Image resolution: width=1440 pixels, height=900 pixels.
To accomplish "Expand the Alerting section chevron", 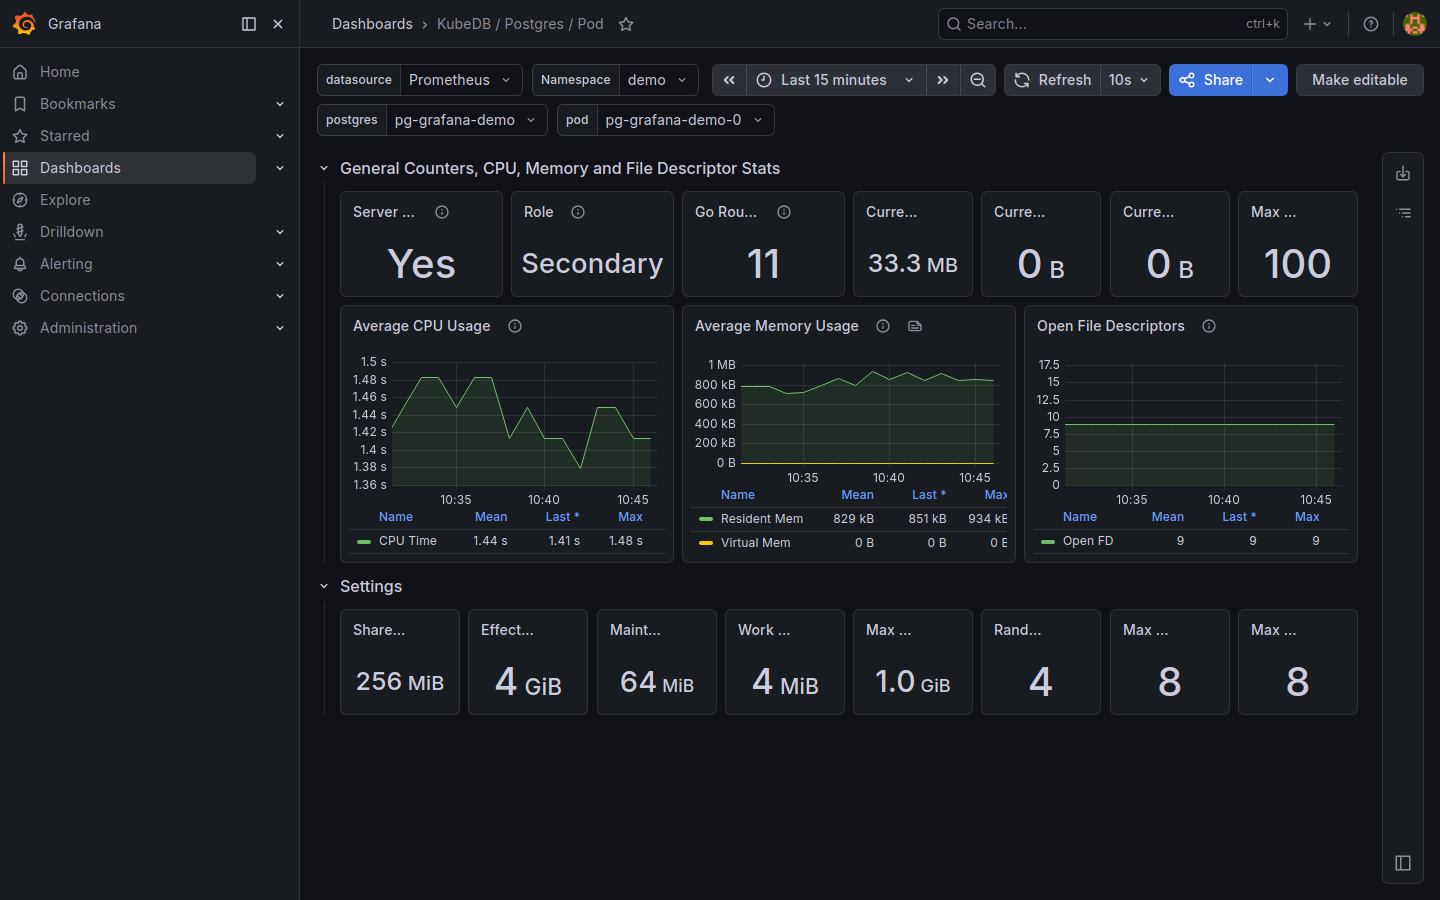I will (x=280, y=264).
